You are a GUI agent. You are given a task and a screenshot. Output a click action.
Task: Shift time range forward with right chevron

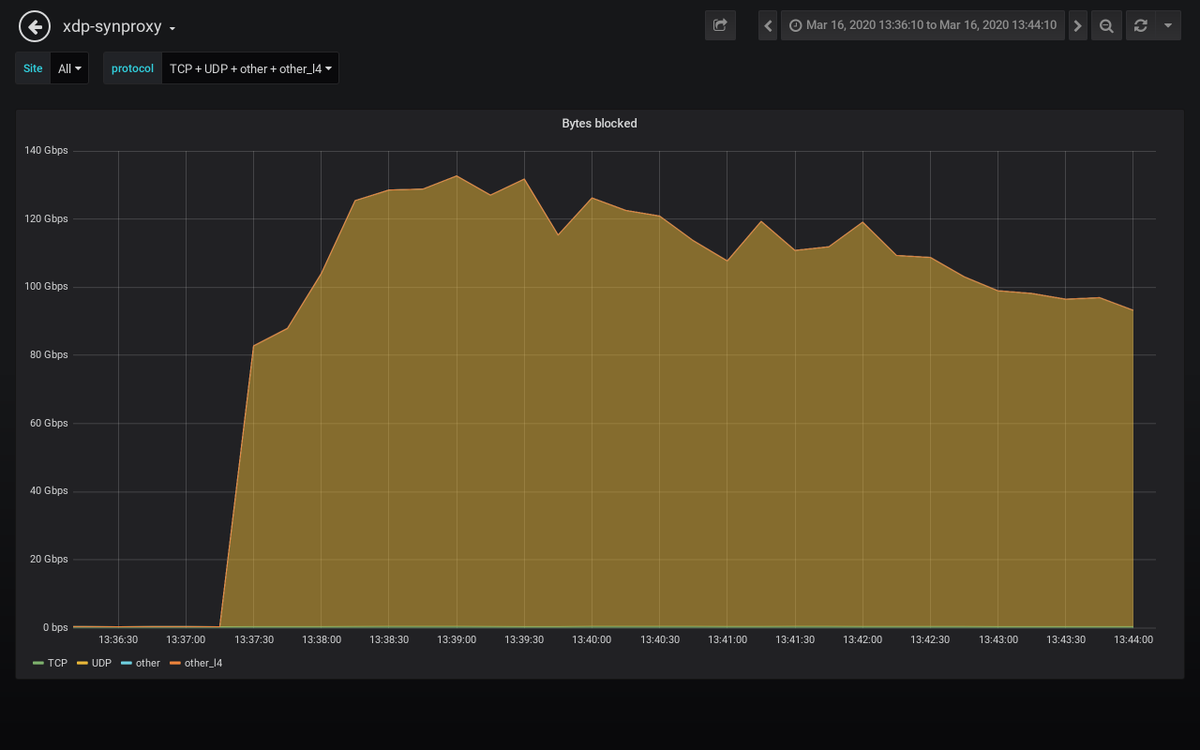point(1077,26)
